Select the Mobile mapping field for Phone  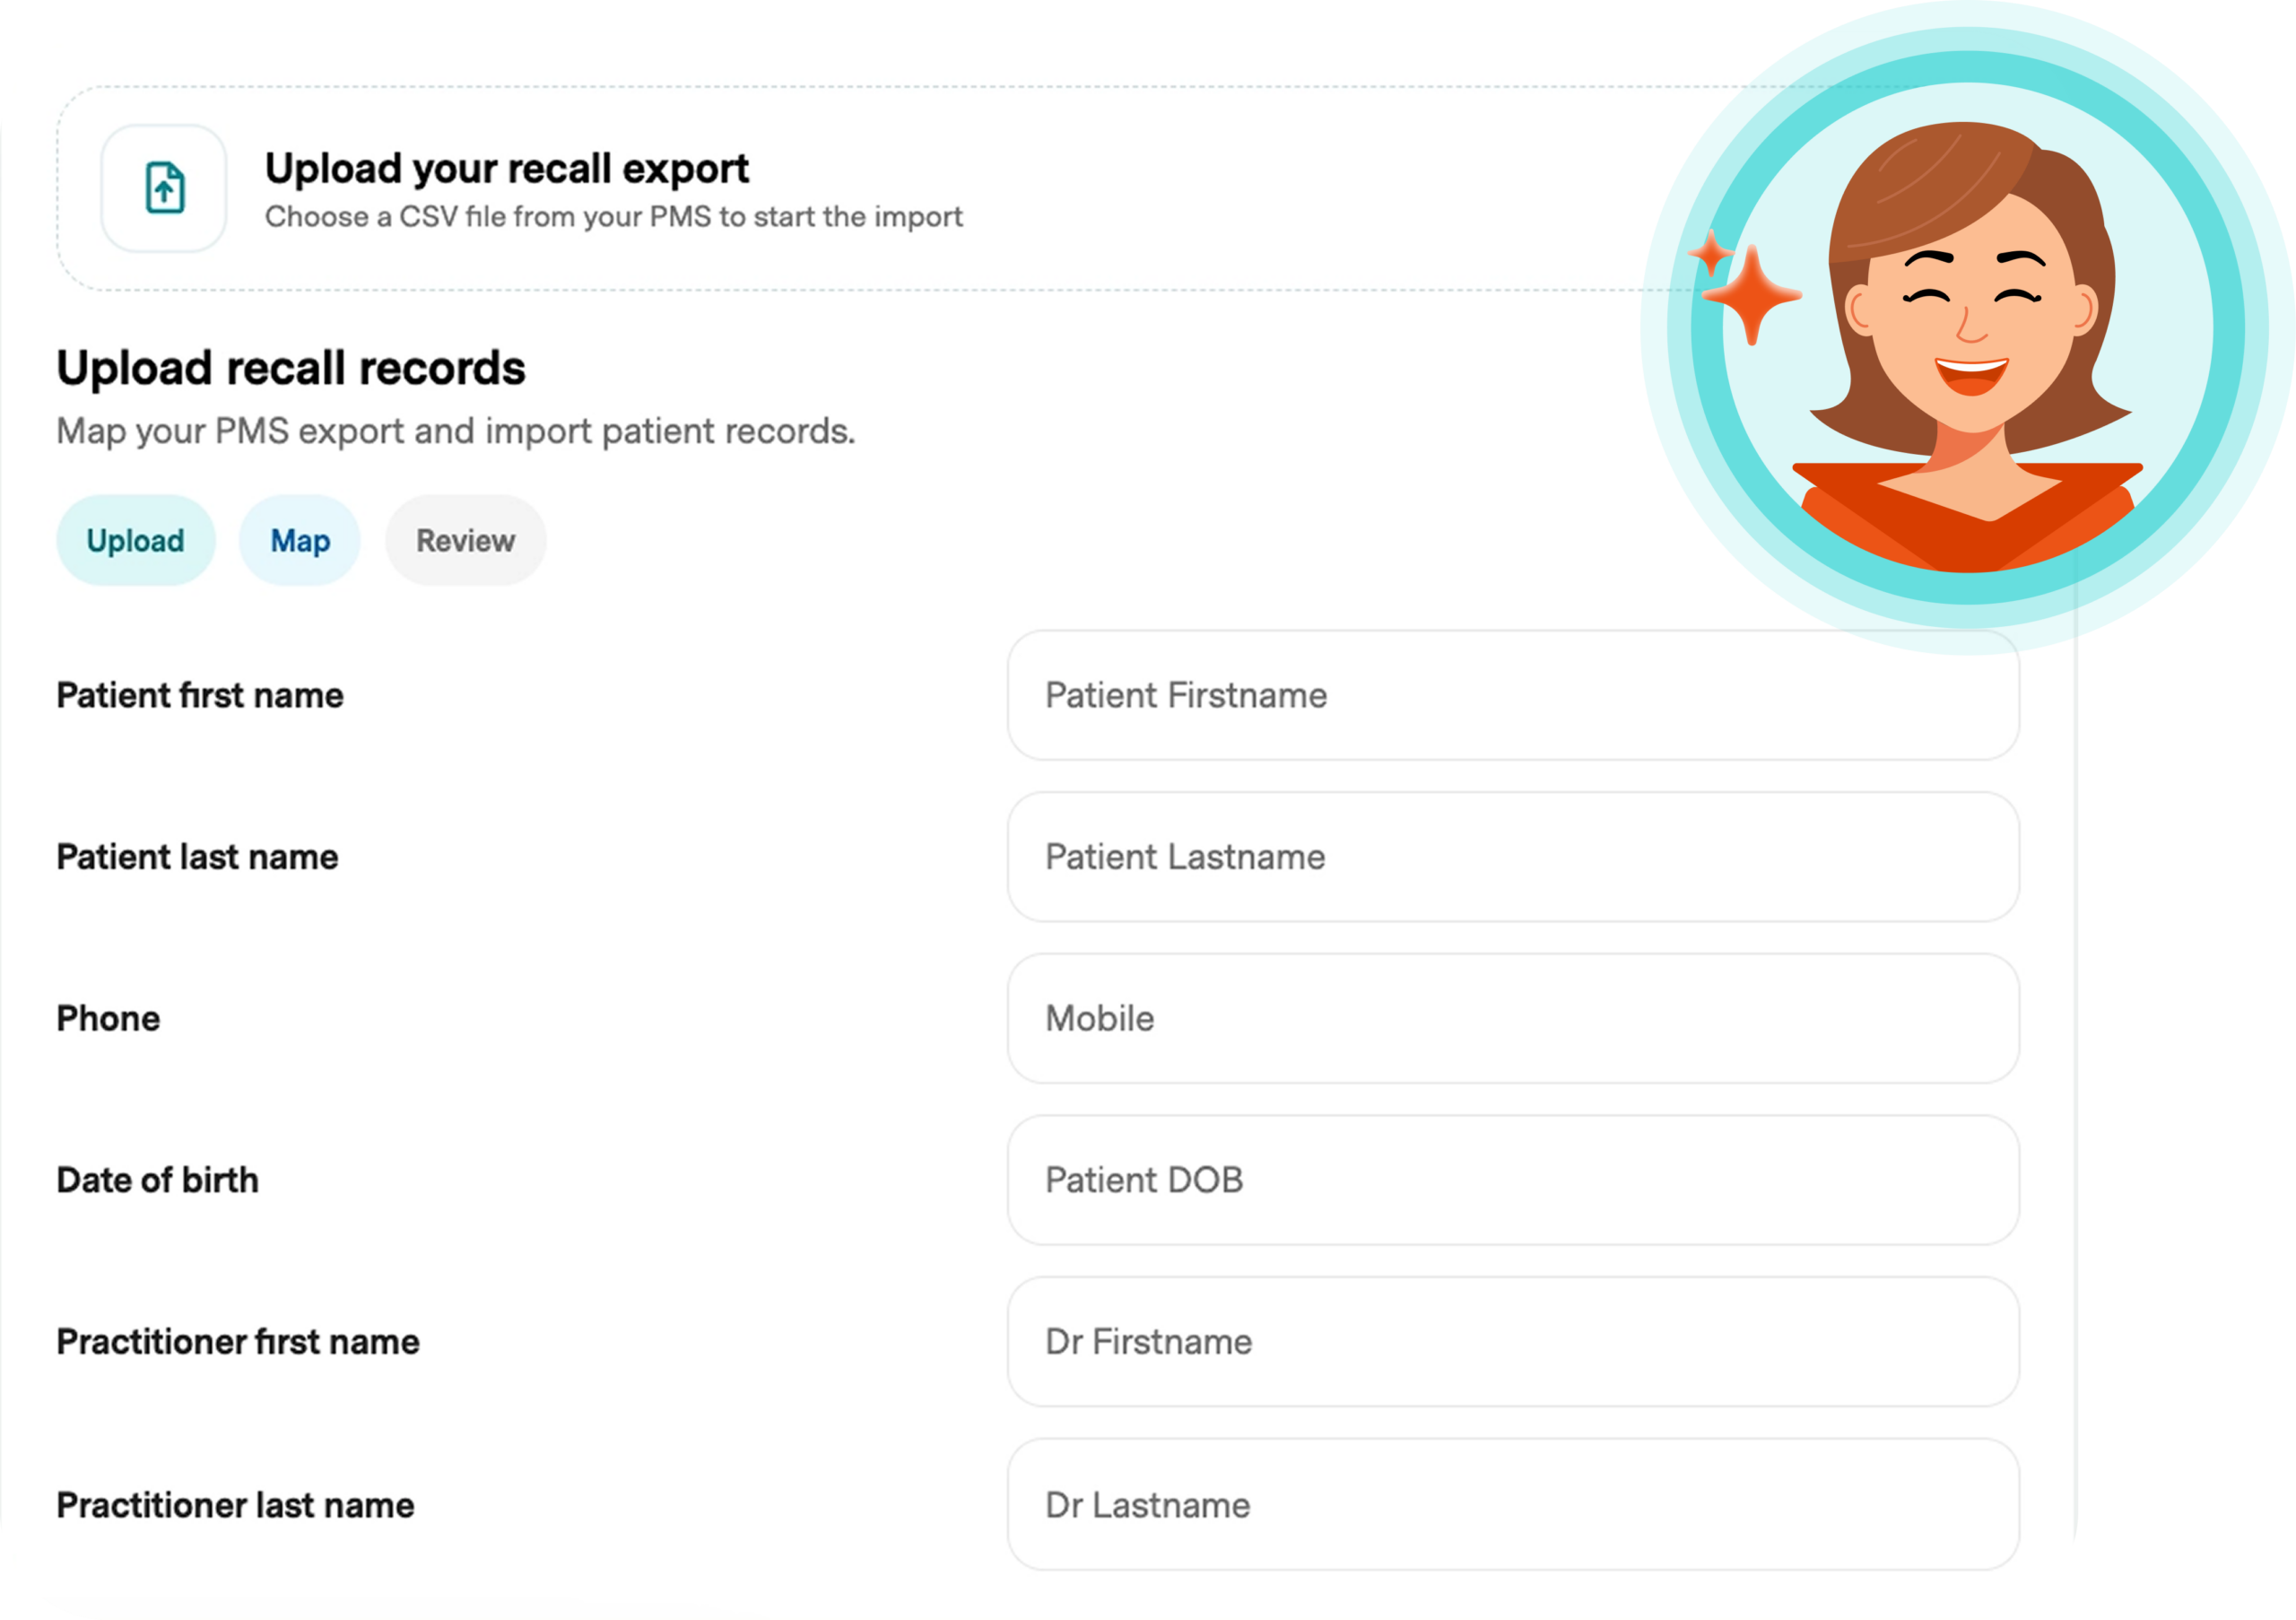[1513, 1018]
